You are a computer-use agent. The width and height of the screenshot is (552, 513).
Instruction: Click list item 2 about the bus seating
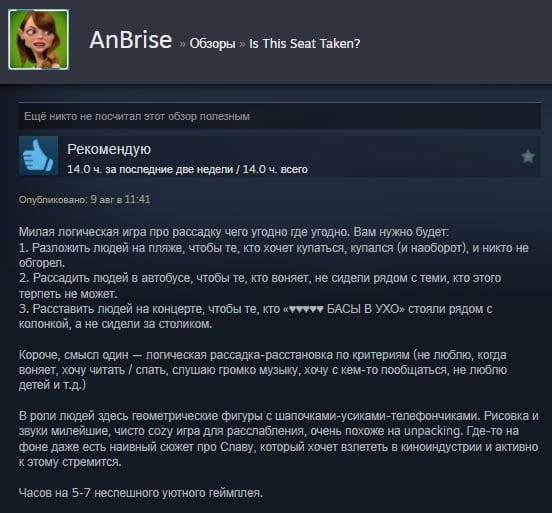(x=260, y=286)
